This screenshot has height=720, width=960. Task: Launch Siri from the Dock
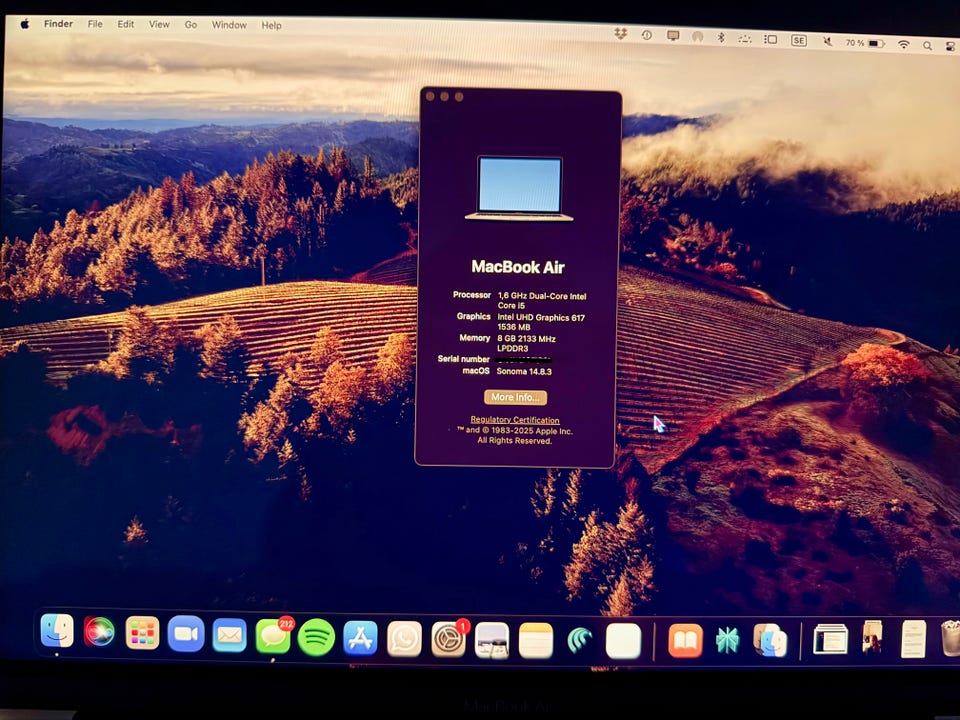tap(99, 632)
